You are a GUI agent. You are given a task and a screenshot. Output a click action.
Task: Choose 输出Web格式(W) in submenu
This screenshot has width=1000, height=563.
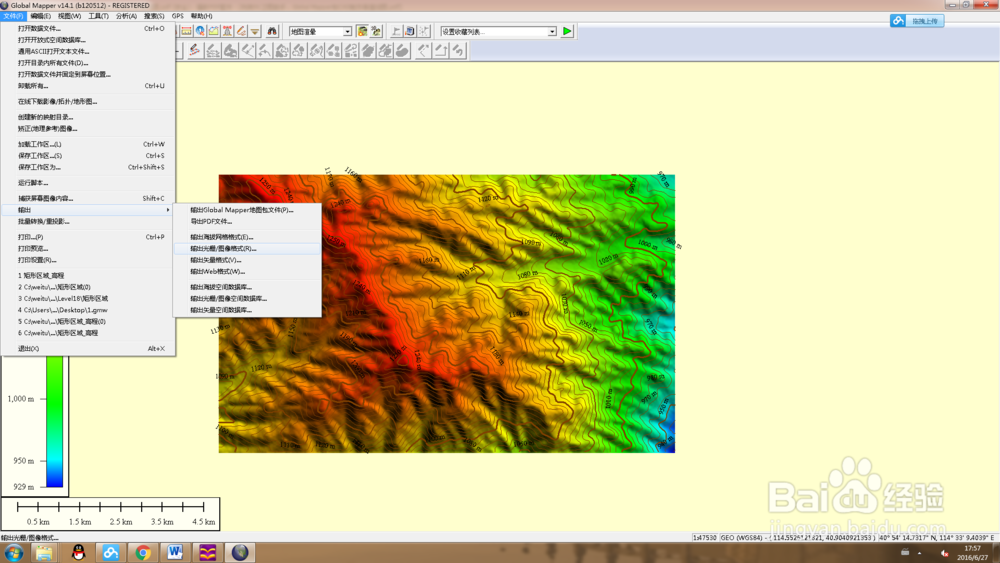[x=247, y=272]
